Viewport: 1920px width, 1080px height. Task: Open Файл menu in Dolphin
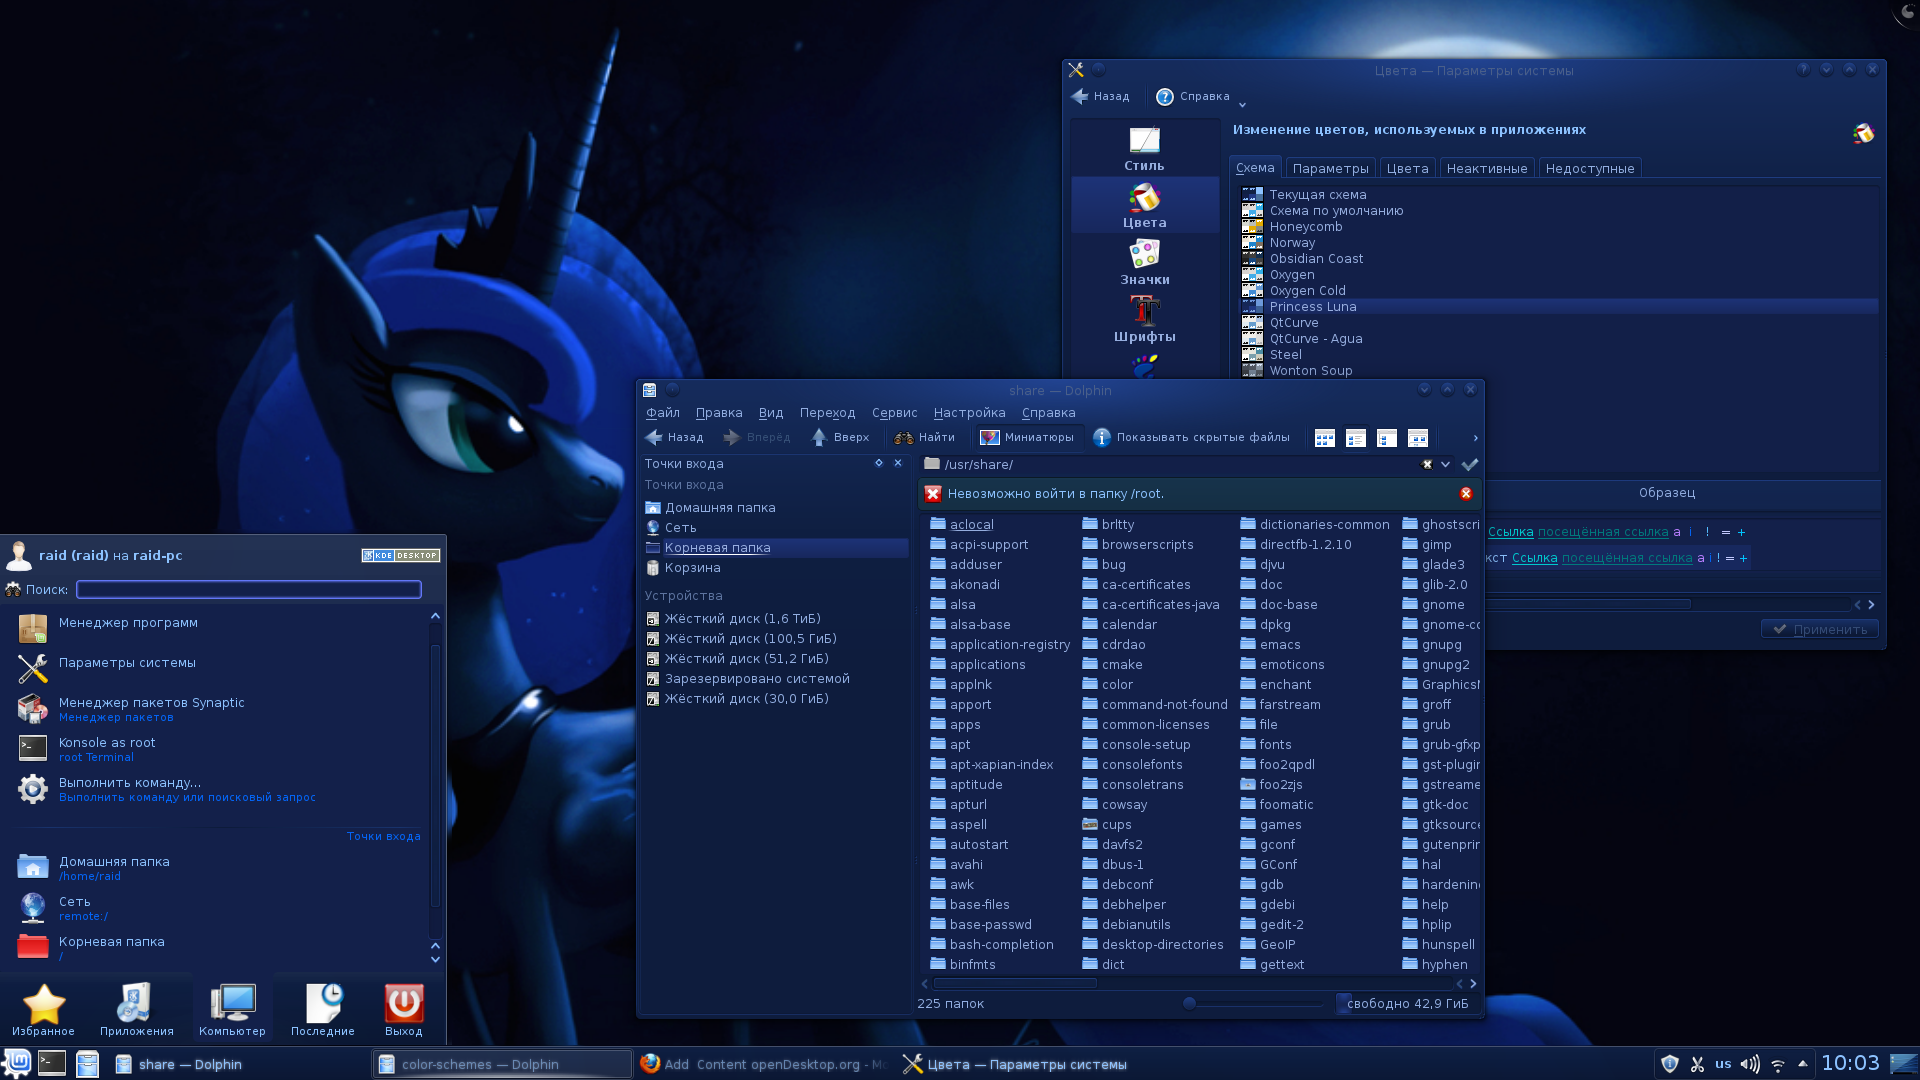click(x=662, y=412)
